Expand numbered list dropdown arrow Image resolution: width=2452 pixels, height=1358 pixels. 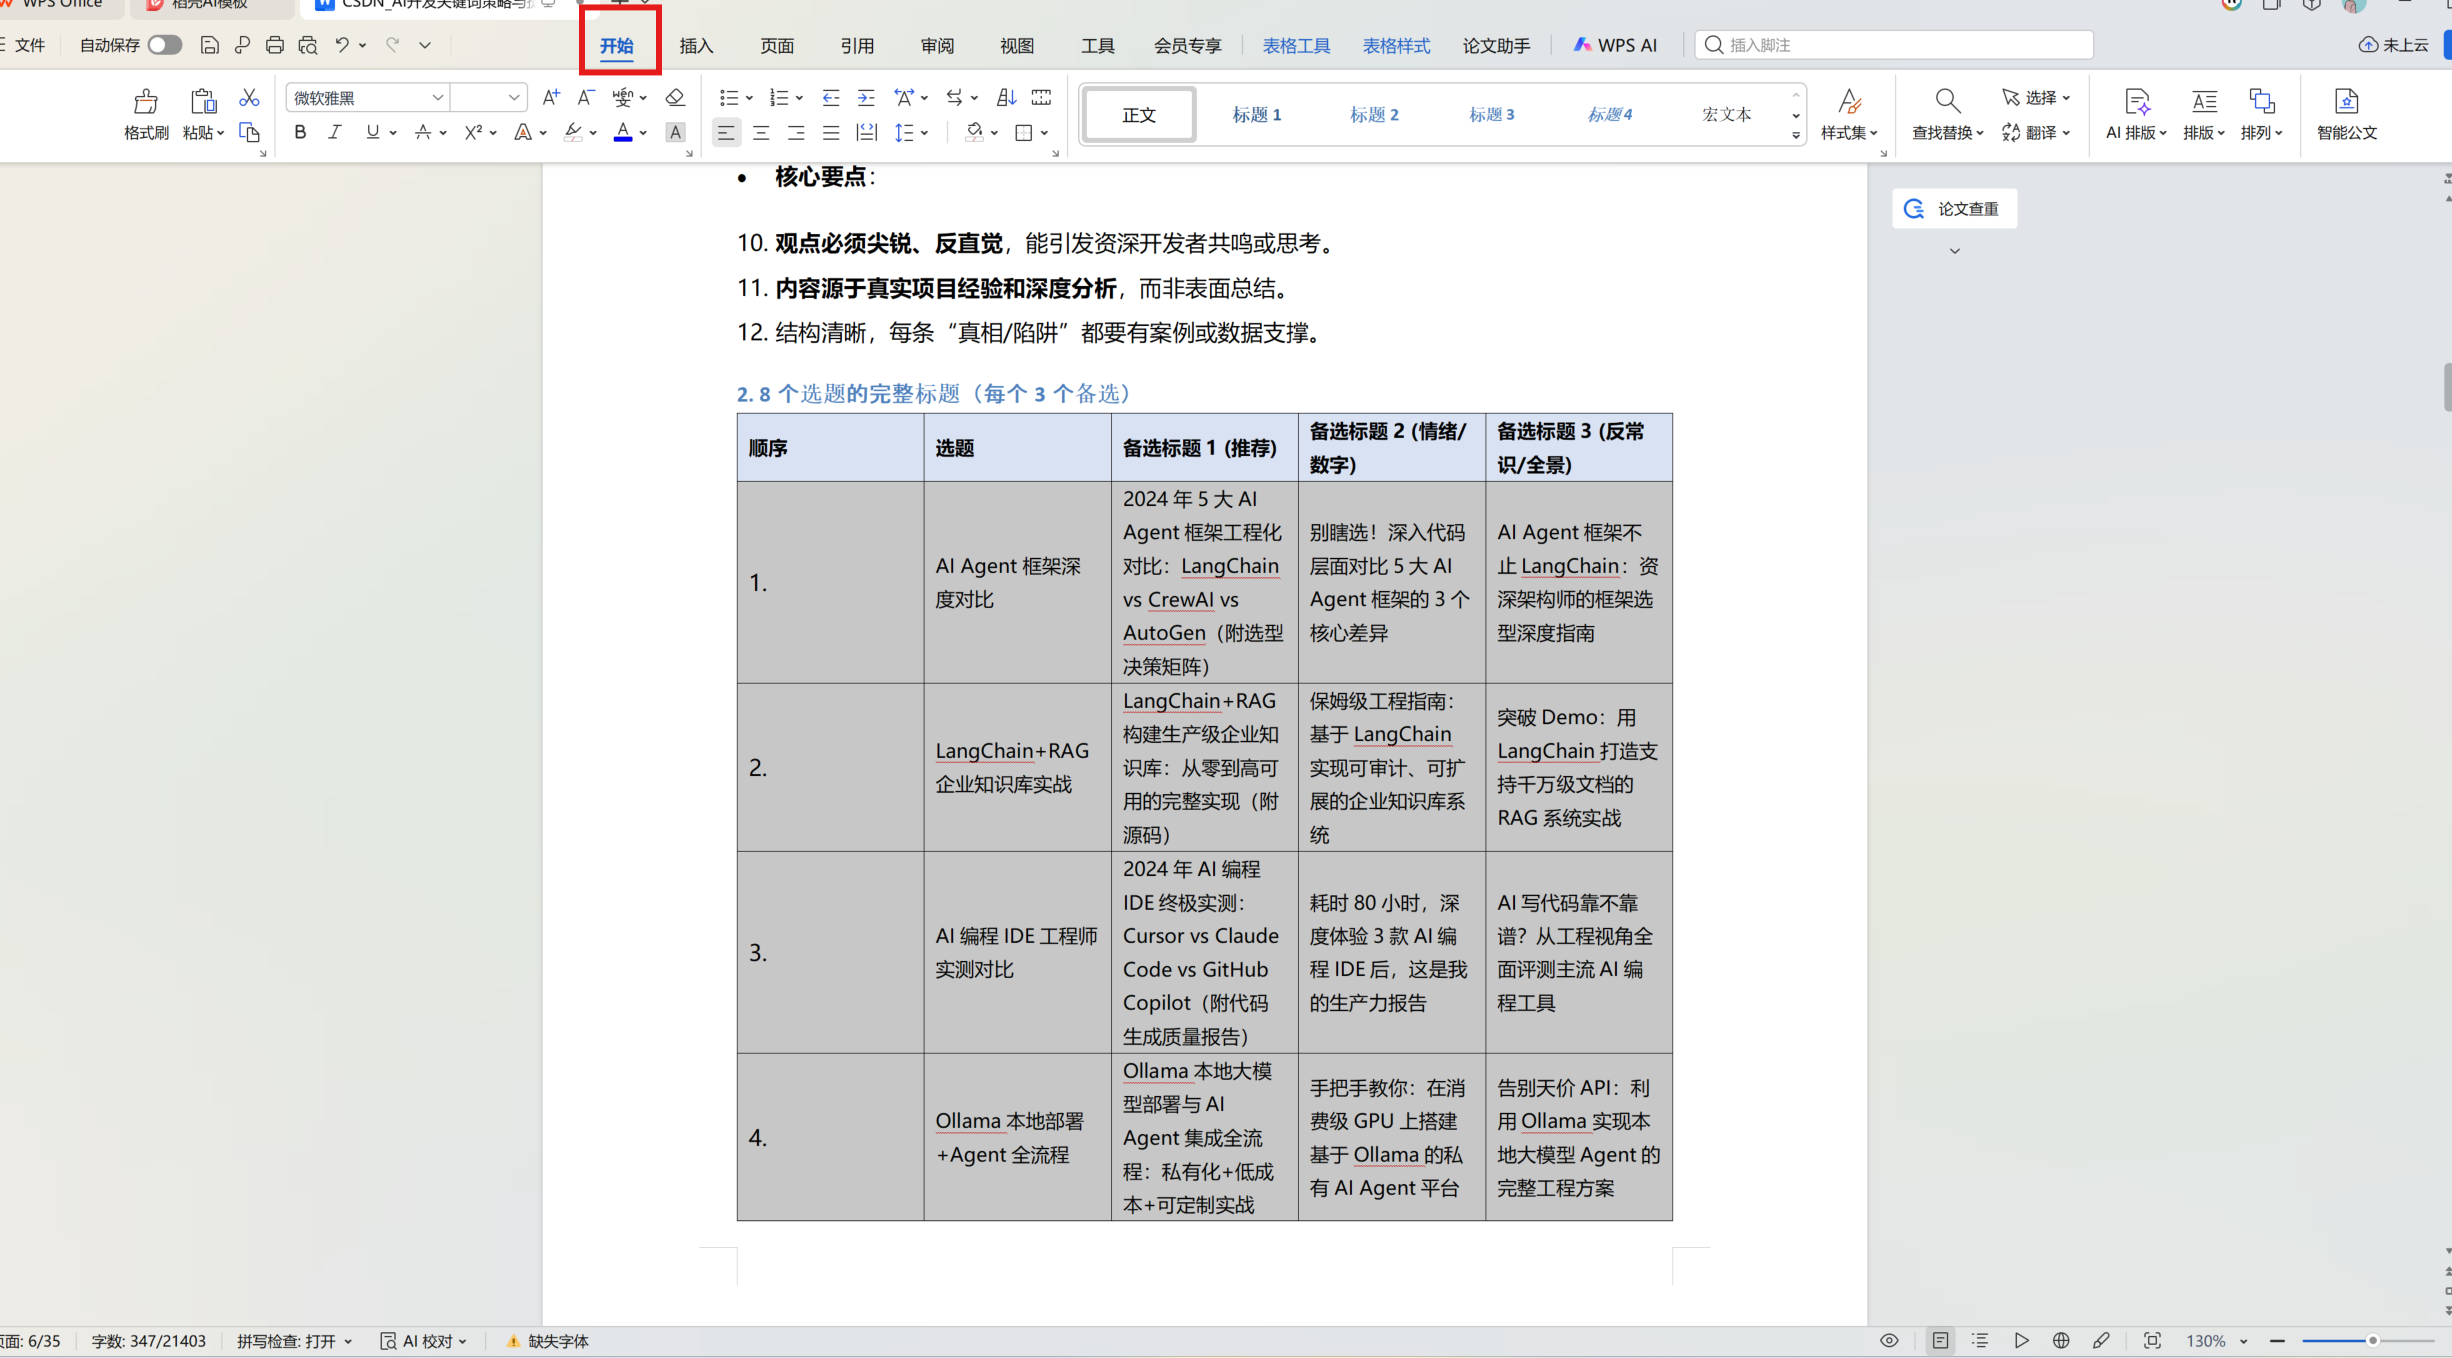(799, 98)
